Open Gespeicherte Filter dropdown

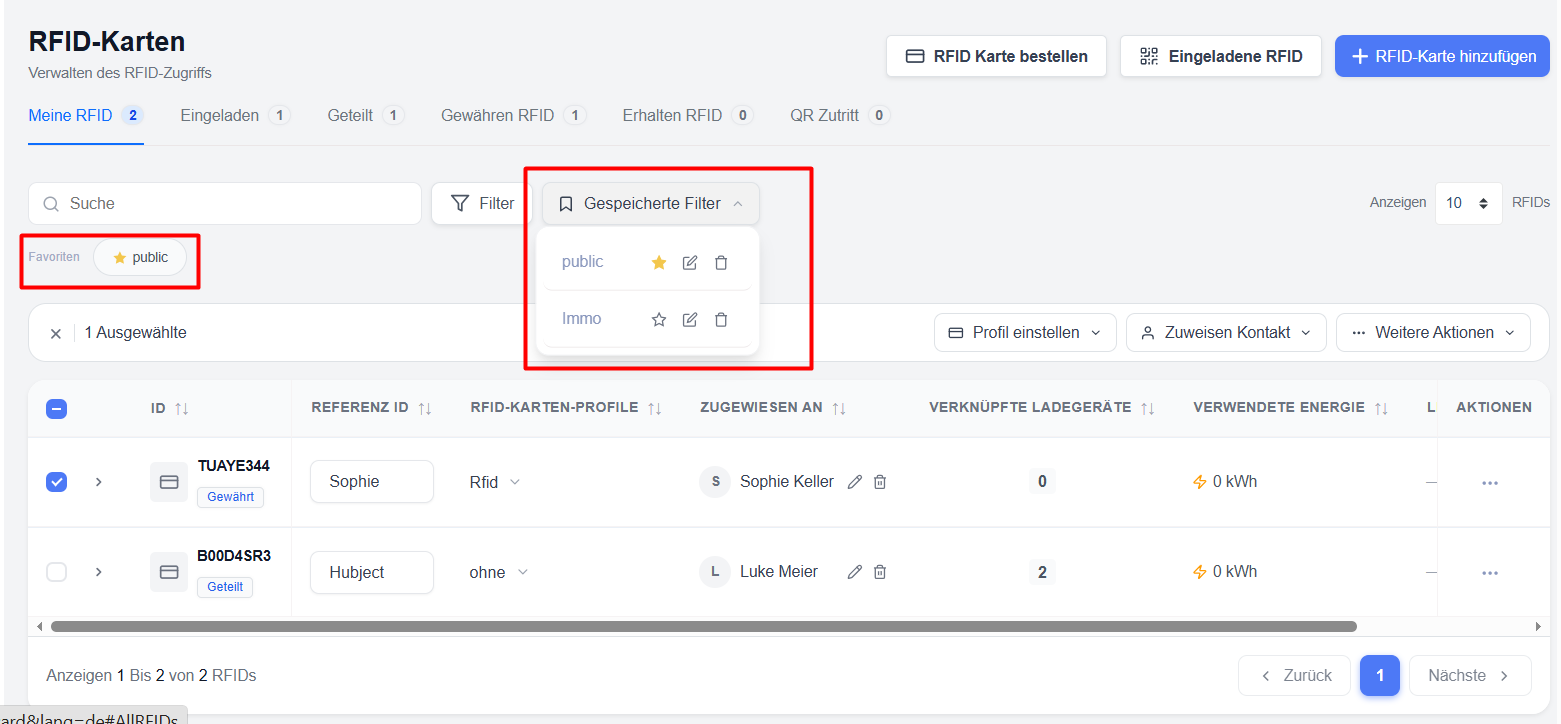651,204
